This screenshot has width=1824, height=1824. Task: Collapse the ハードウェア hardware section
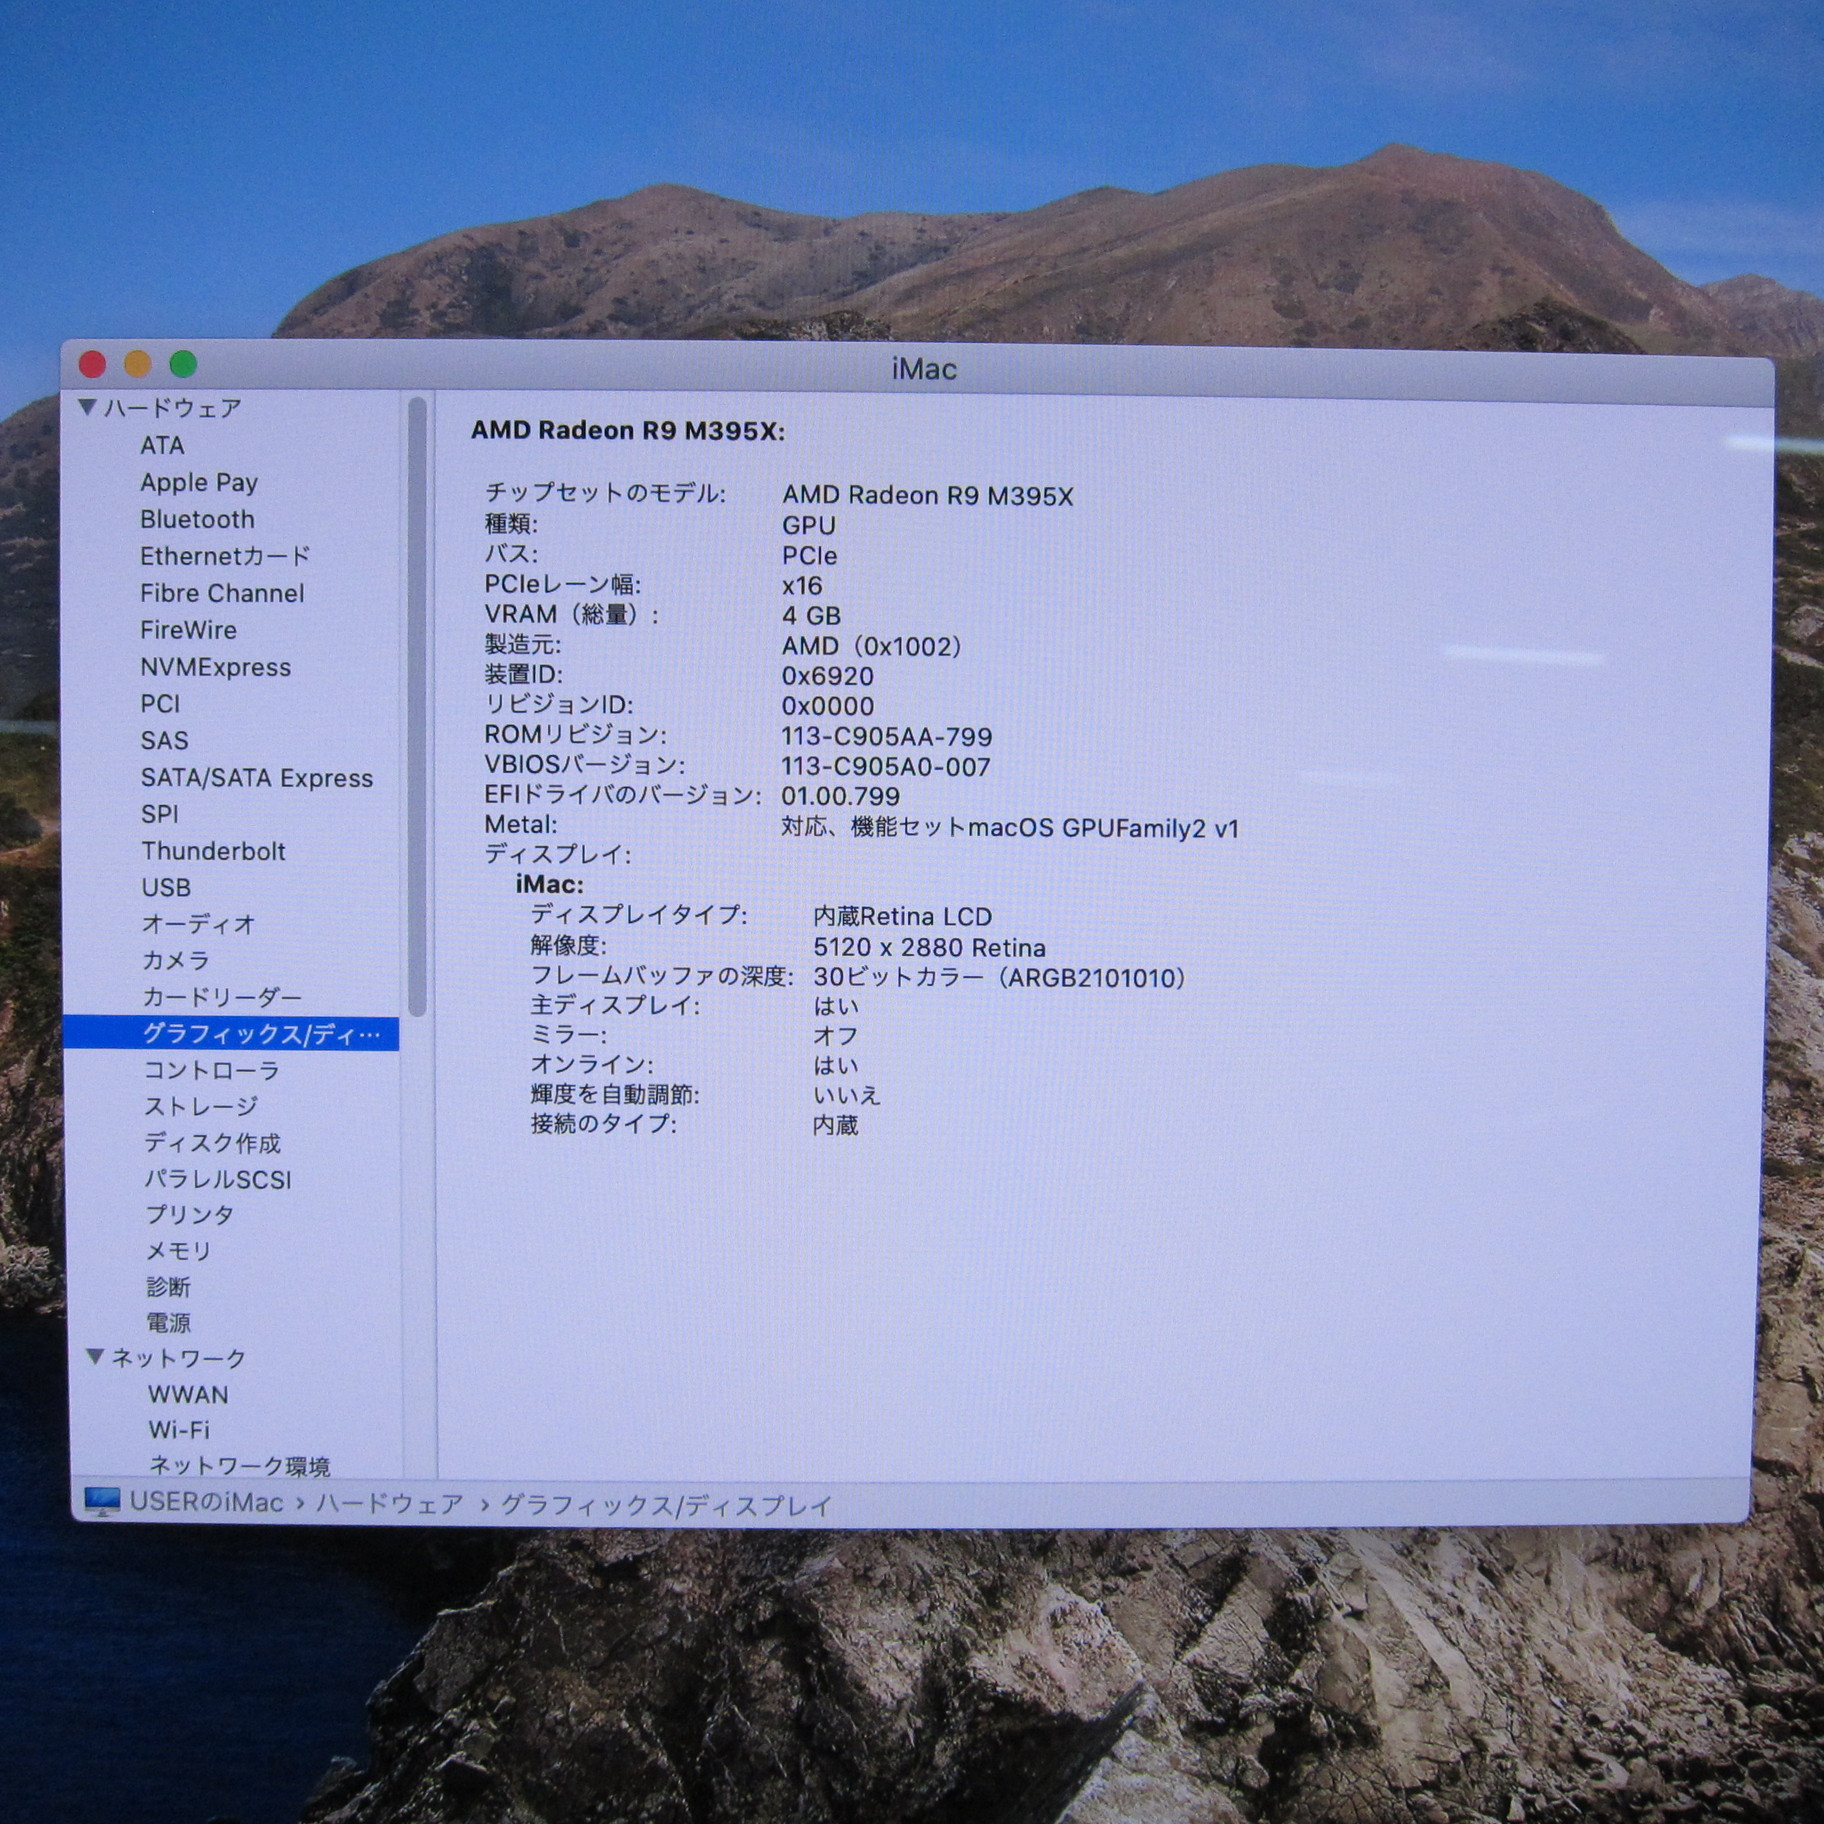88,407
